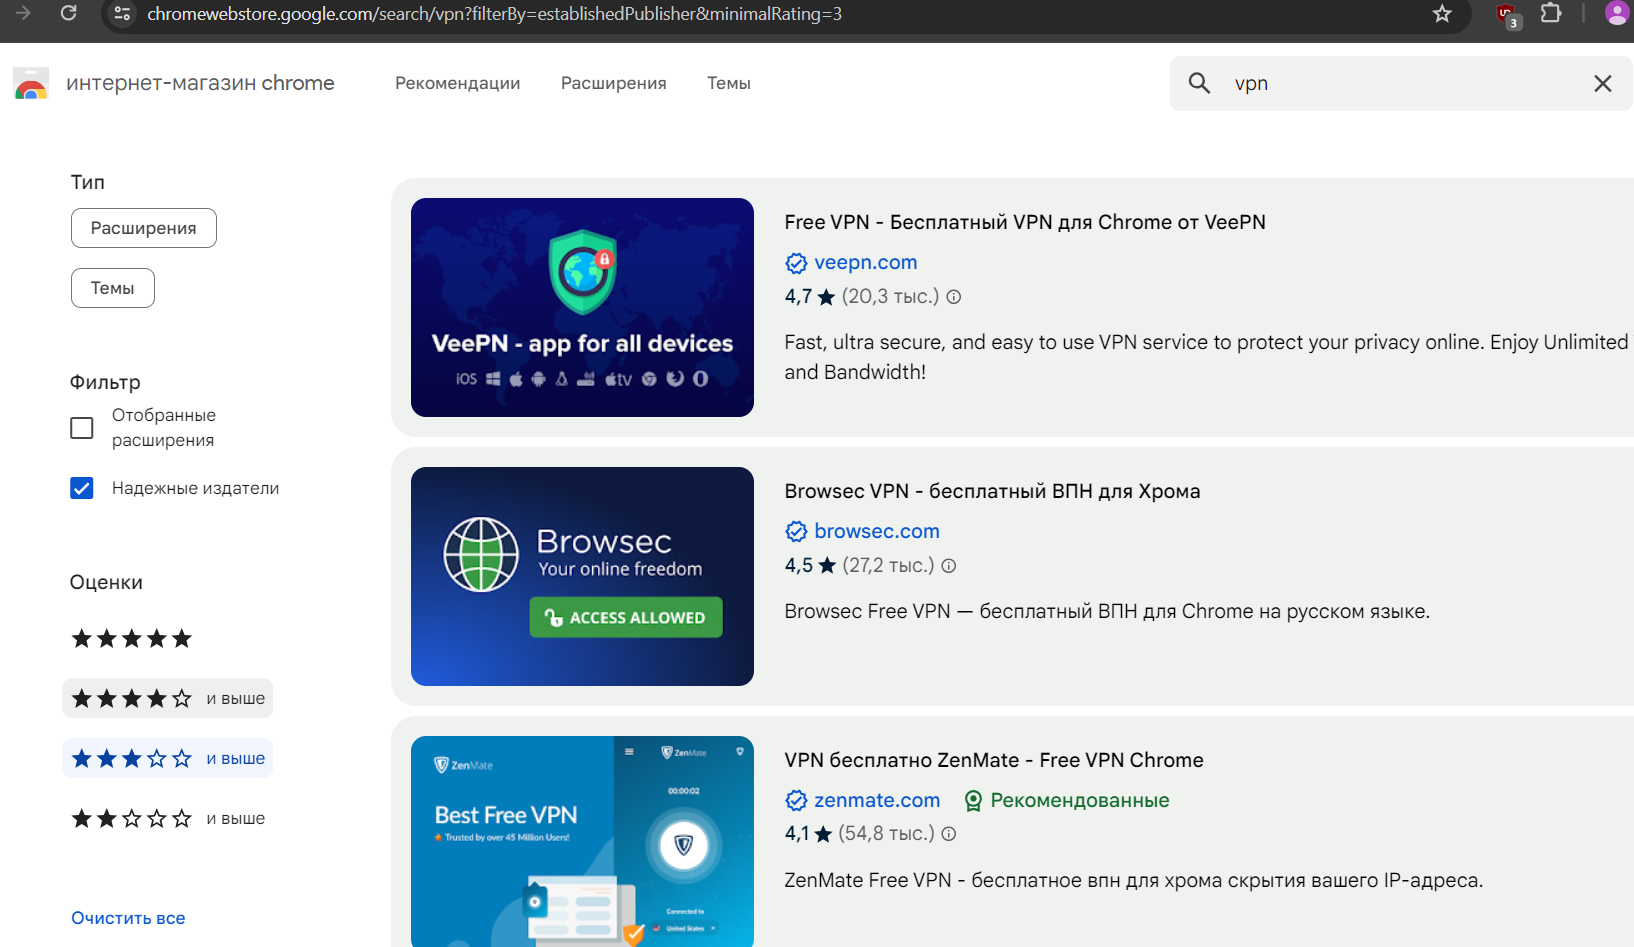Click Browsec rating count (27,2 тыс.)
The width and height of the screenshot is (1634, 947).
click(x=888, y=566)
